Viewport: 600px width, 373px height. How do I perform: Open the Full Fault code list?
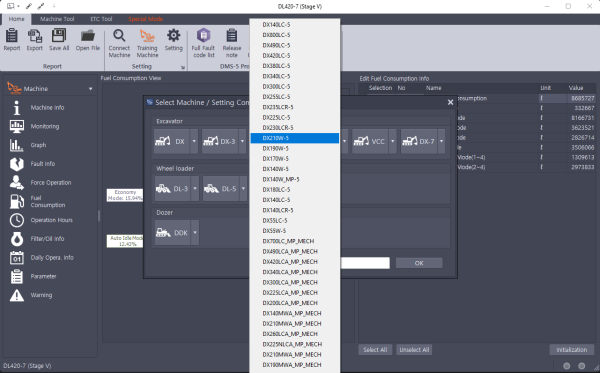203,44
